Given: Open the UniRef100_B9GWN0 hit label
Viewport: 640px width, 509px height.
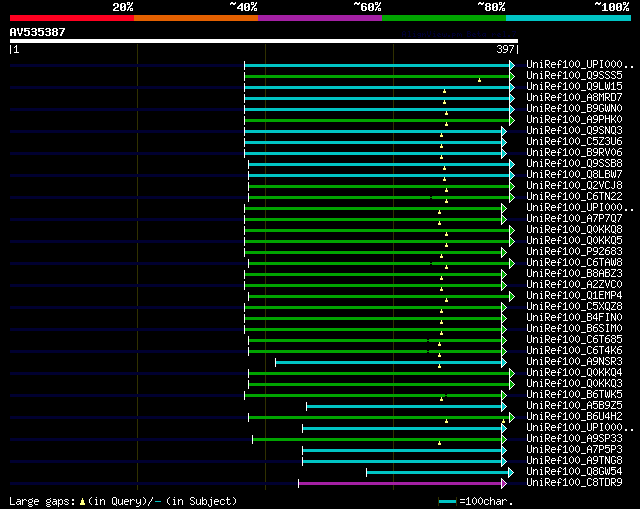Looking at the screenshot, I should pos(574,109).
